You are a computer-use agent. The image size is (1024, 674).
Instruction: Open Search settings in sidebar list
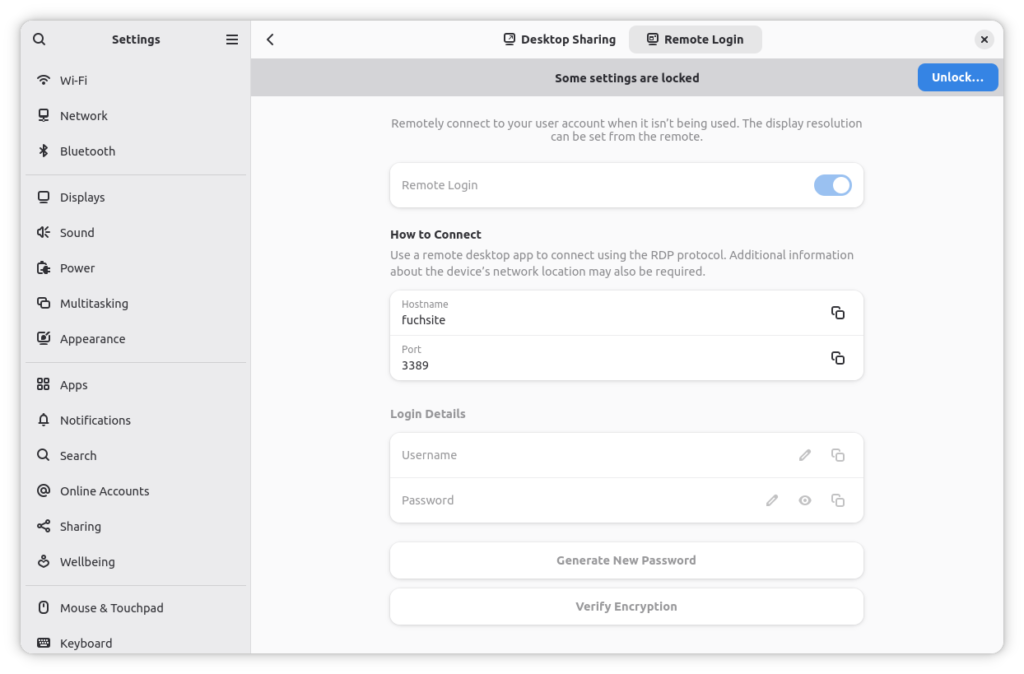[x=136, y=455]
